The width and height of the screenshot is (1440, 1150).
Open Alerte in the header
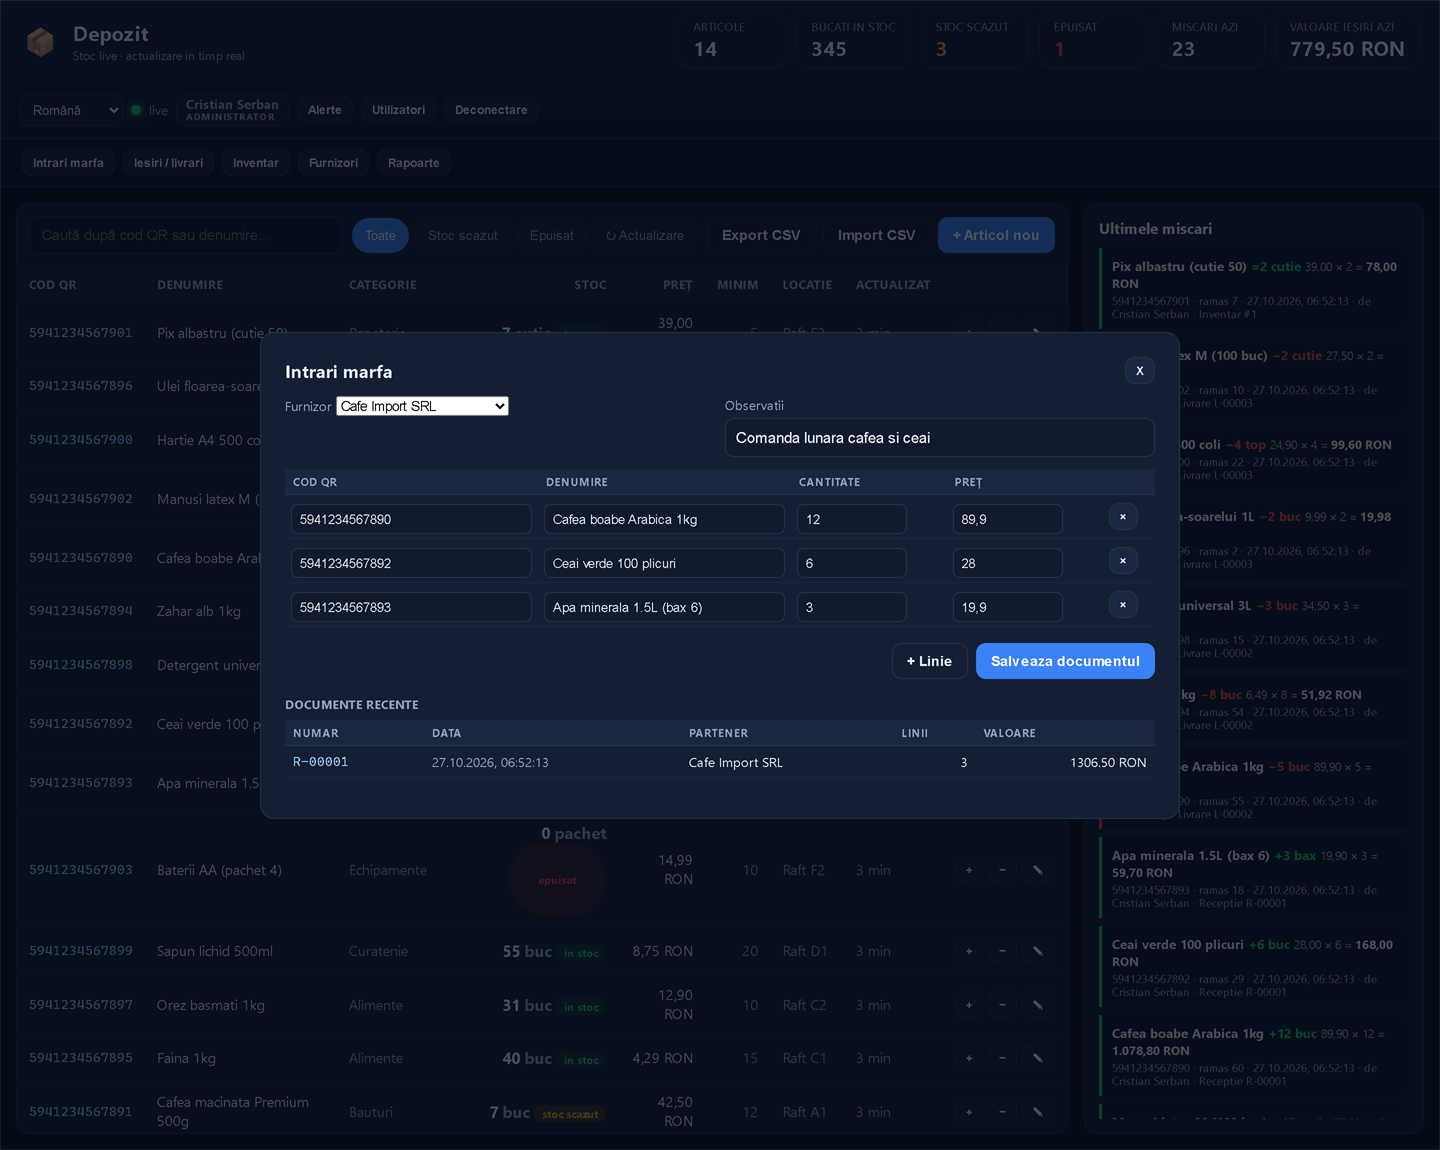pyautogui.click(x=325, y=110)
